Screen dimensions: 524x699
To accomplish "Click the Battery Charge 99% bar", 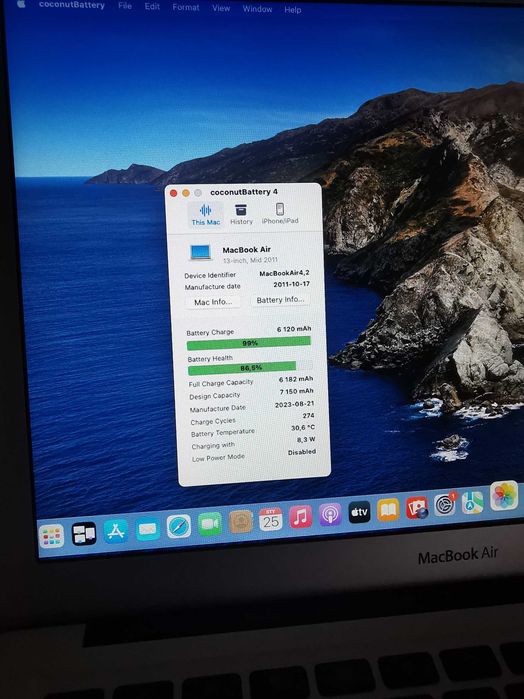I will click(x=249, y=343).
